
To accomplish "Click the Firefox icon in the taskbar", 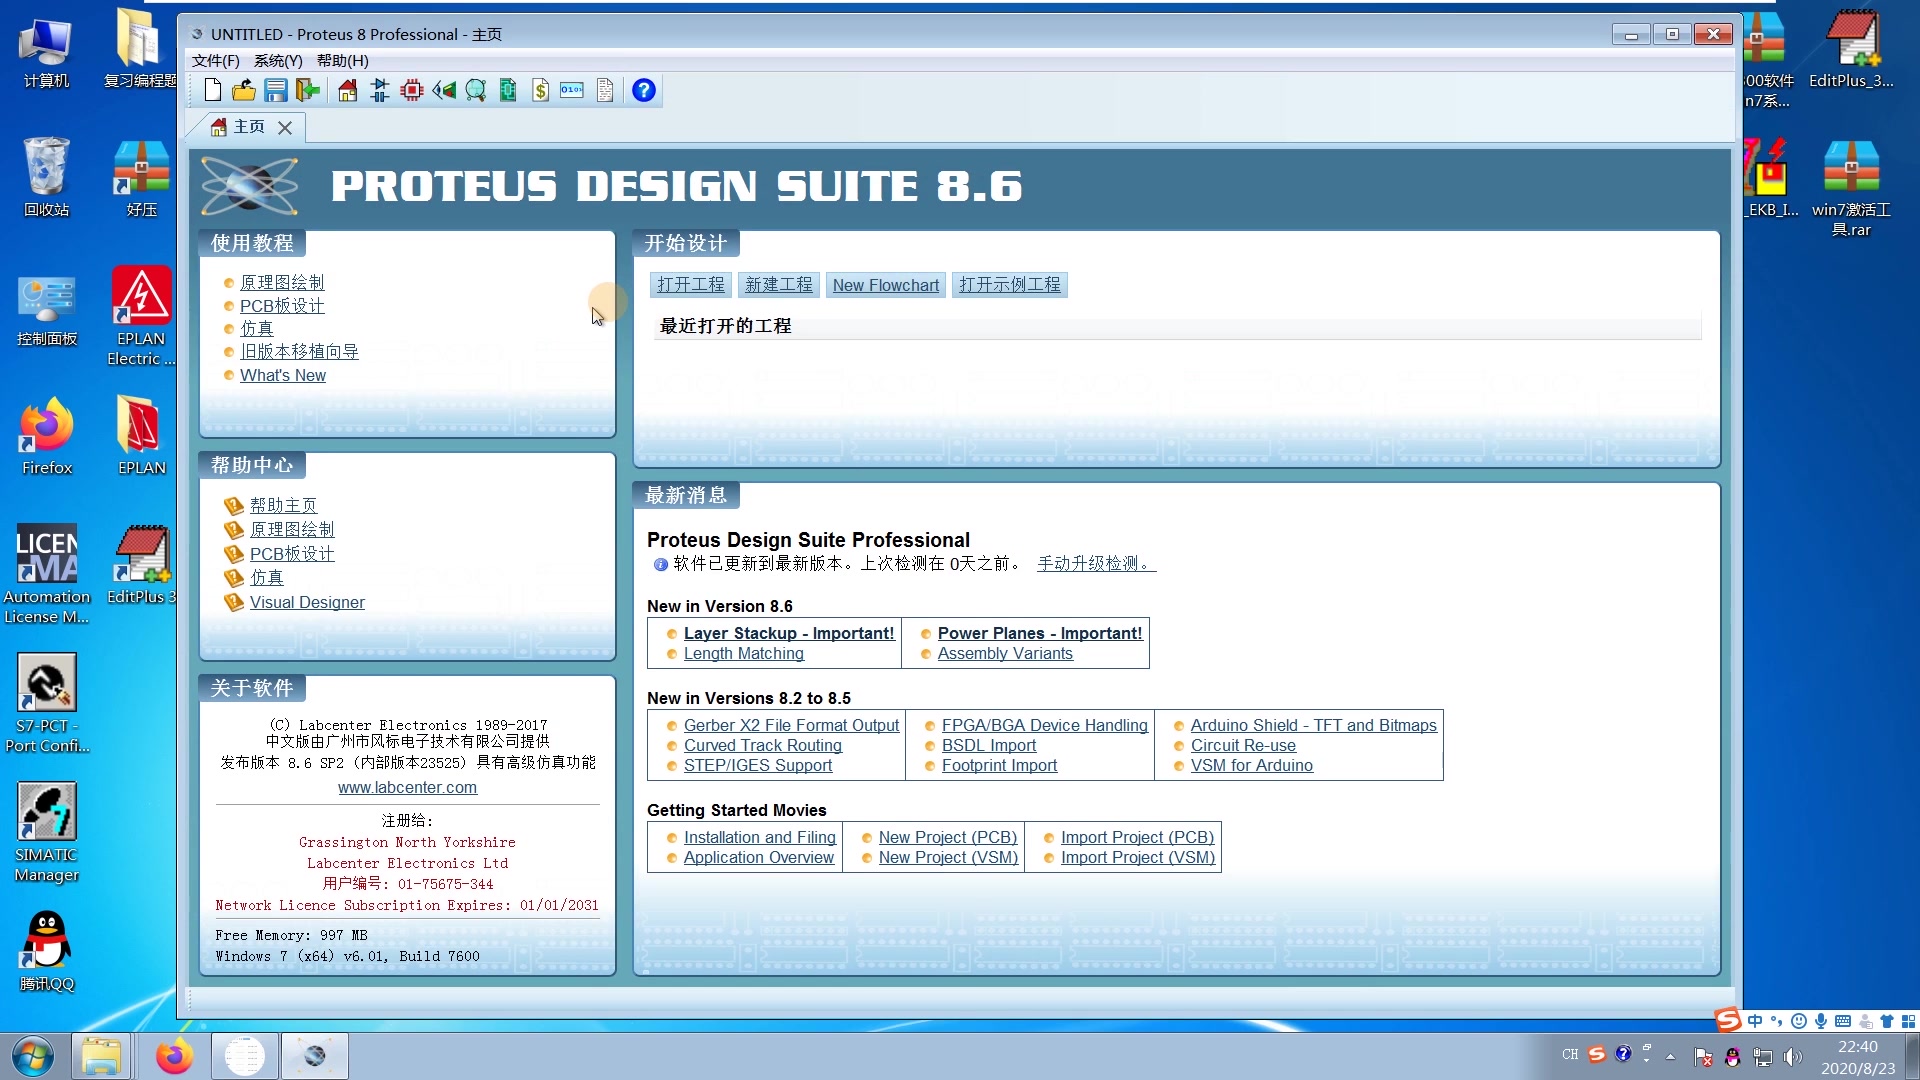I will [174, 1056].
